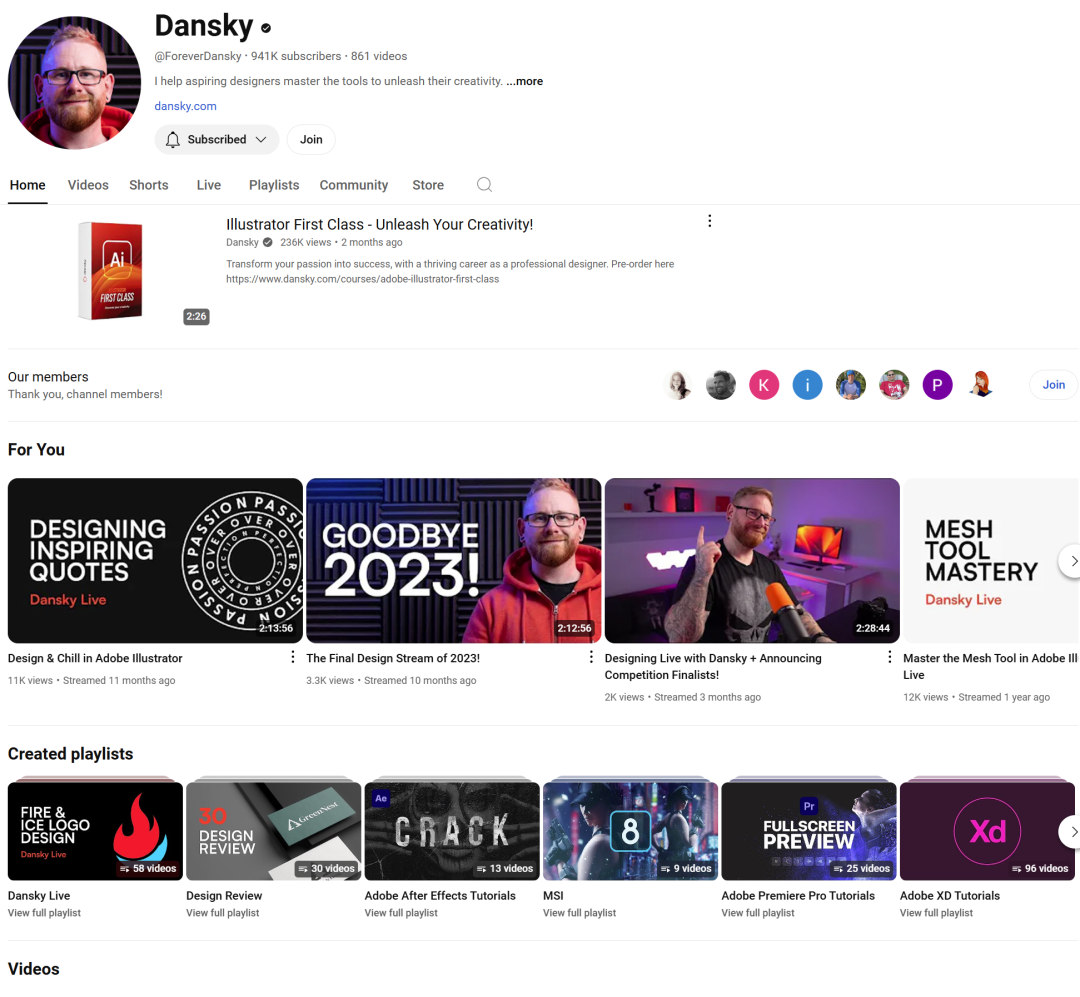Open the menu for the Designing Live with Dansky video
Viewport: 1080px width, 997px height.
889,657
